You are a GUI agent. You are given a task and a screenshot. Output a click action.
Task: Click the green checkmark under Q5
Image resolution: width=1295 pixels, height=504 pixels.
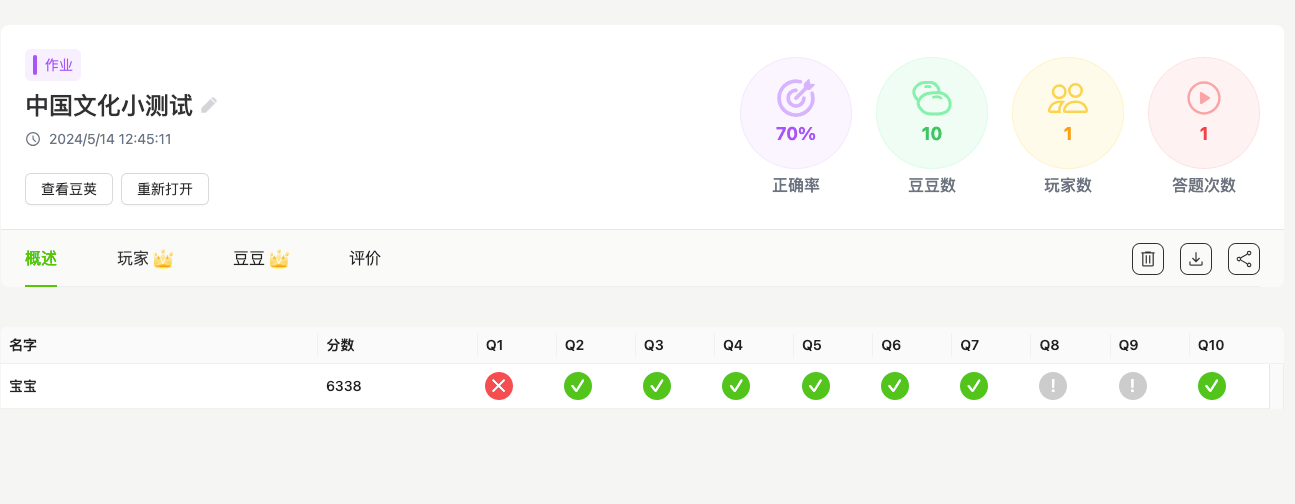click(816, 386)
